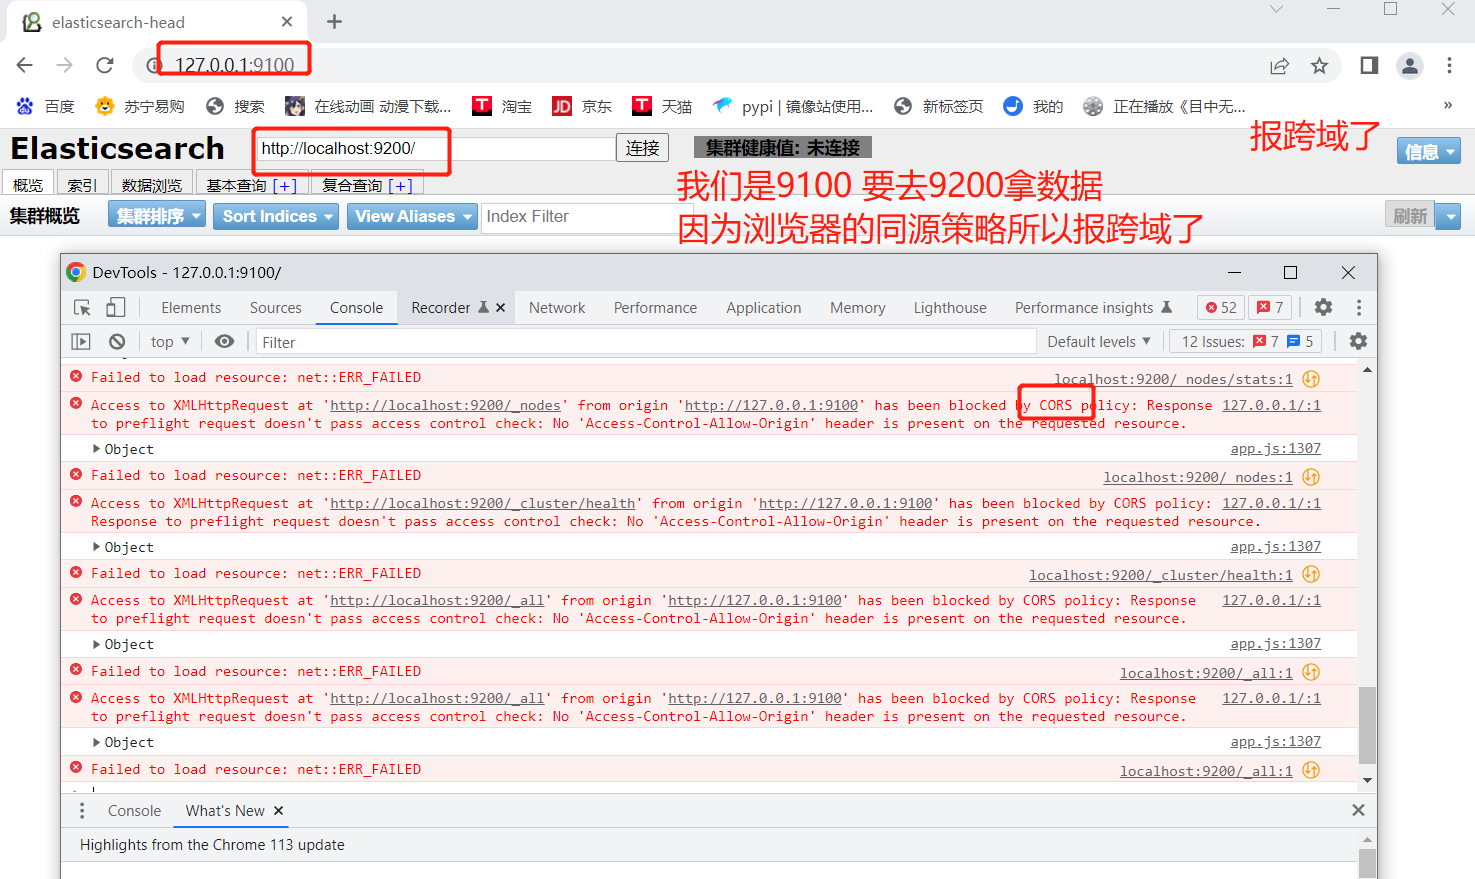This screenshot has height=879, width=1475.
Task: Open the 信息 dropdown button
Action: [x=1429, y=151]
